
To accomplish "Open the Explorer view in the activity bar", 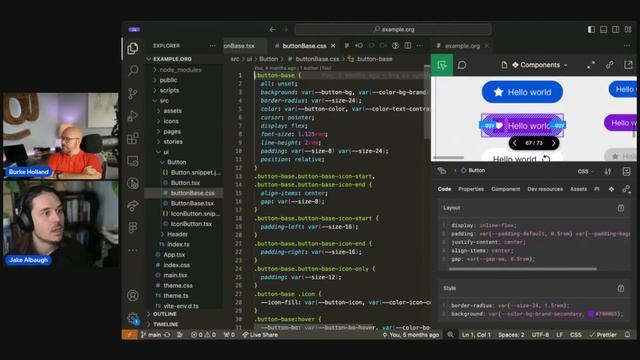I will 133,49.
